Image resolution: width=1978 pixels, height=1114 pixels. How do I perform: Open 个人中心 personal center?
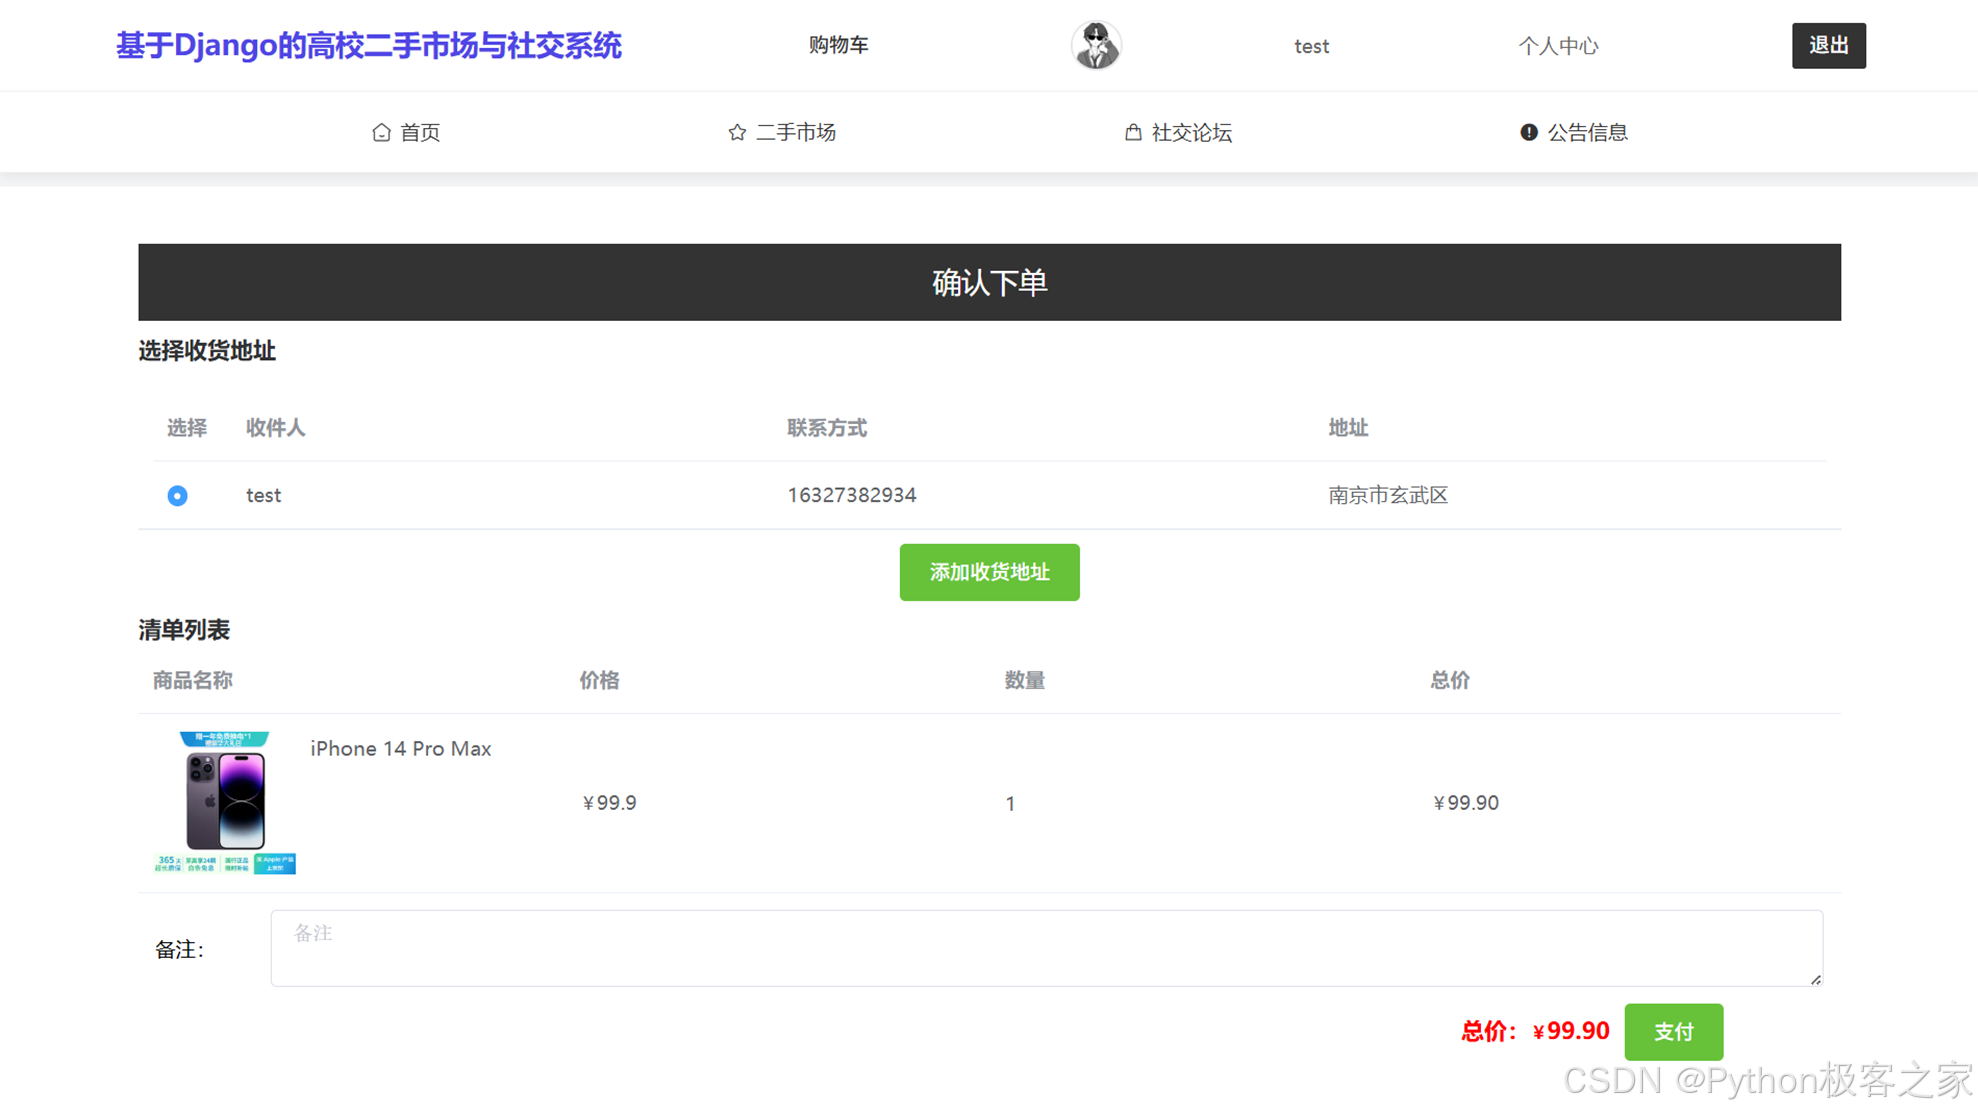(1557, 46)
